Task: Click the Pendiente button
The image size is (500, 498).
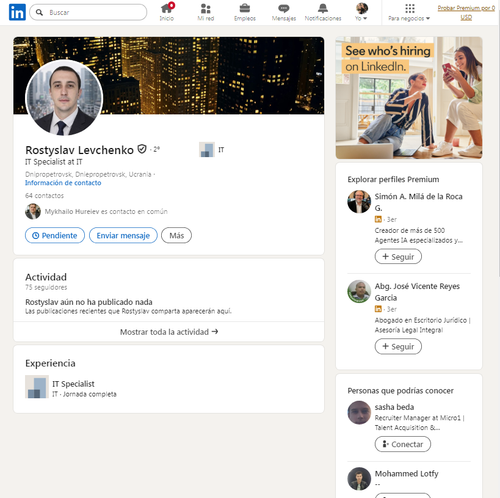Action: tap(55, 235)
